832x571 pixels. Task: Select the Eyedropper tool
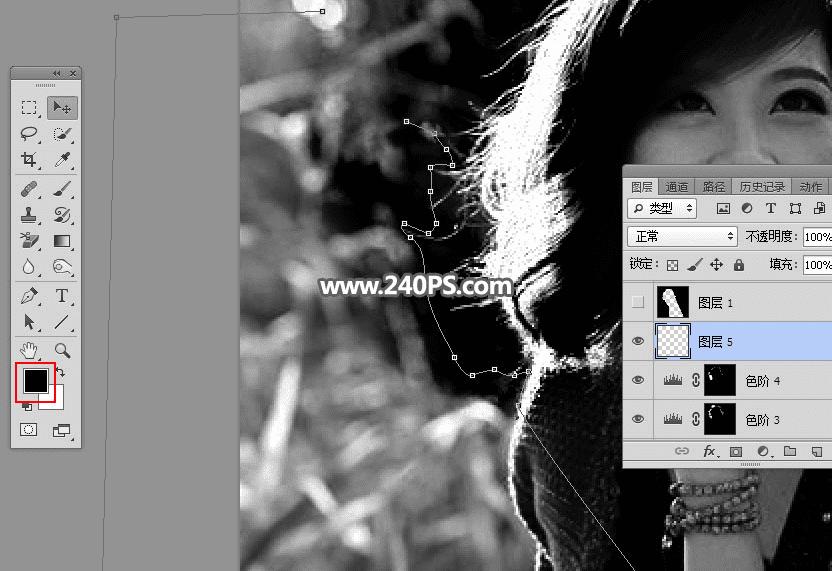(62, 159)
